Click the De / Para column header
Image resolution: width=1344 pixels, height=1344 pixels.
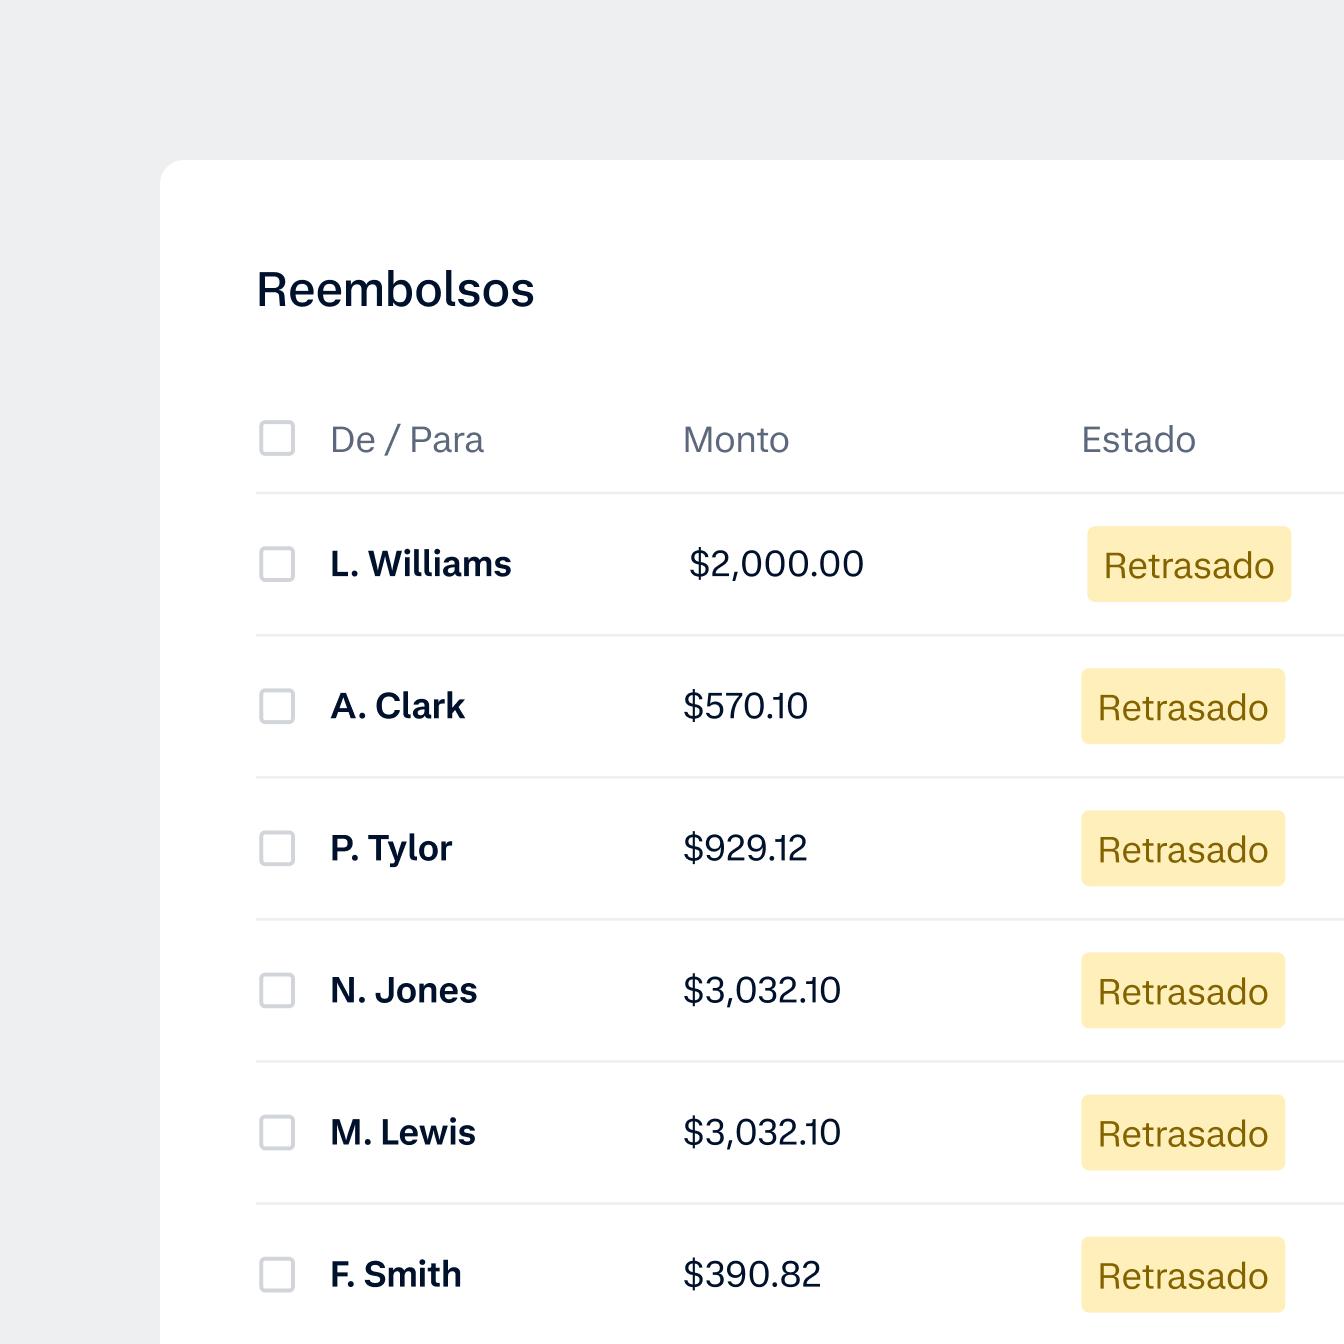(x=407, y=440)
